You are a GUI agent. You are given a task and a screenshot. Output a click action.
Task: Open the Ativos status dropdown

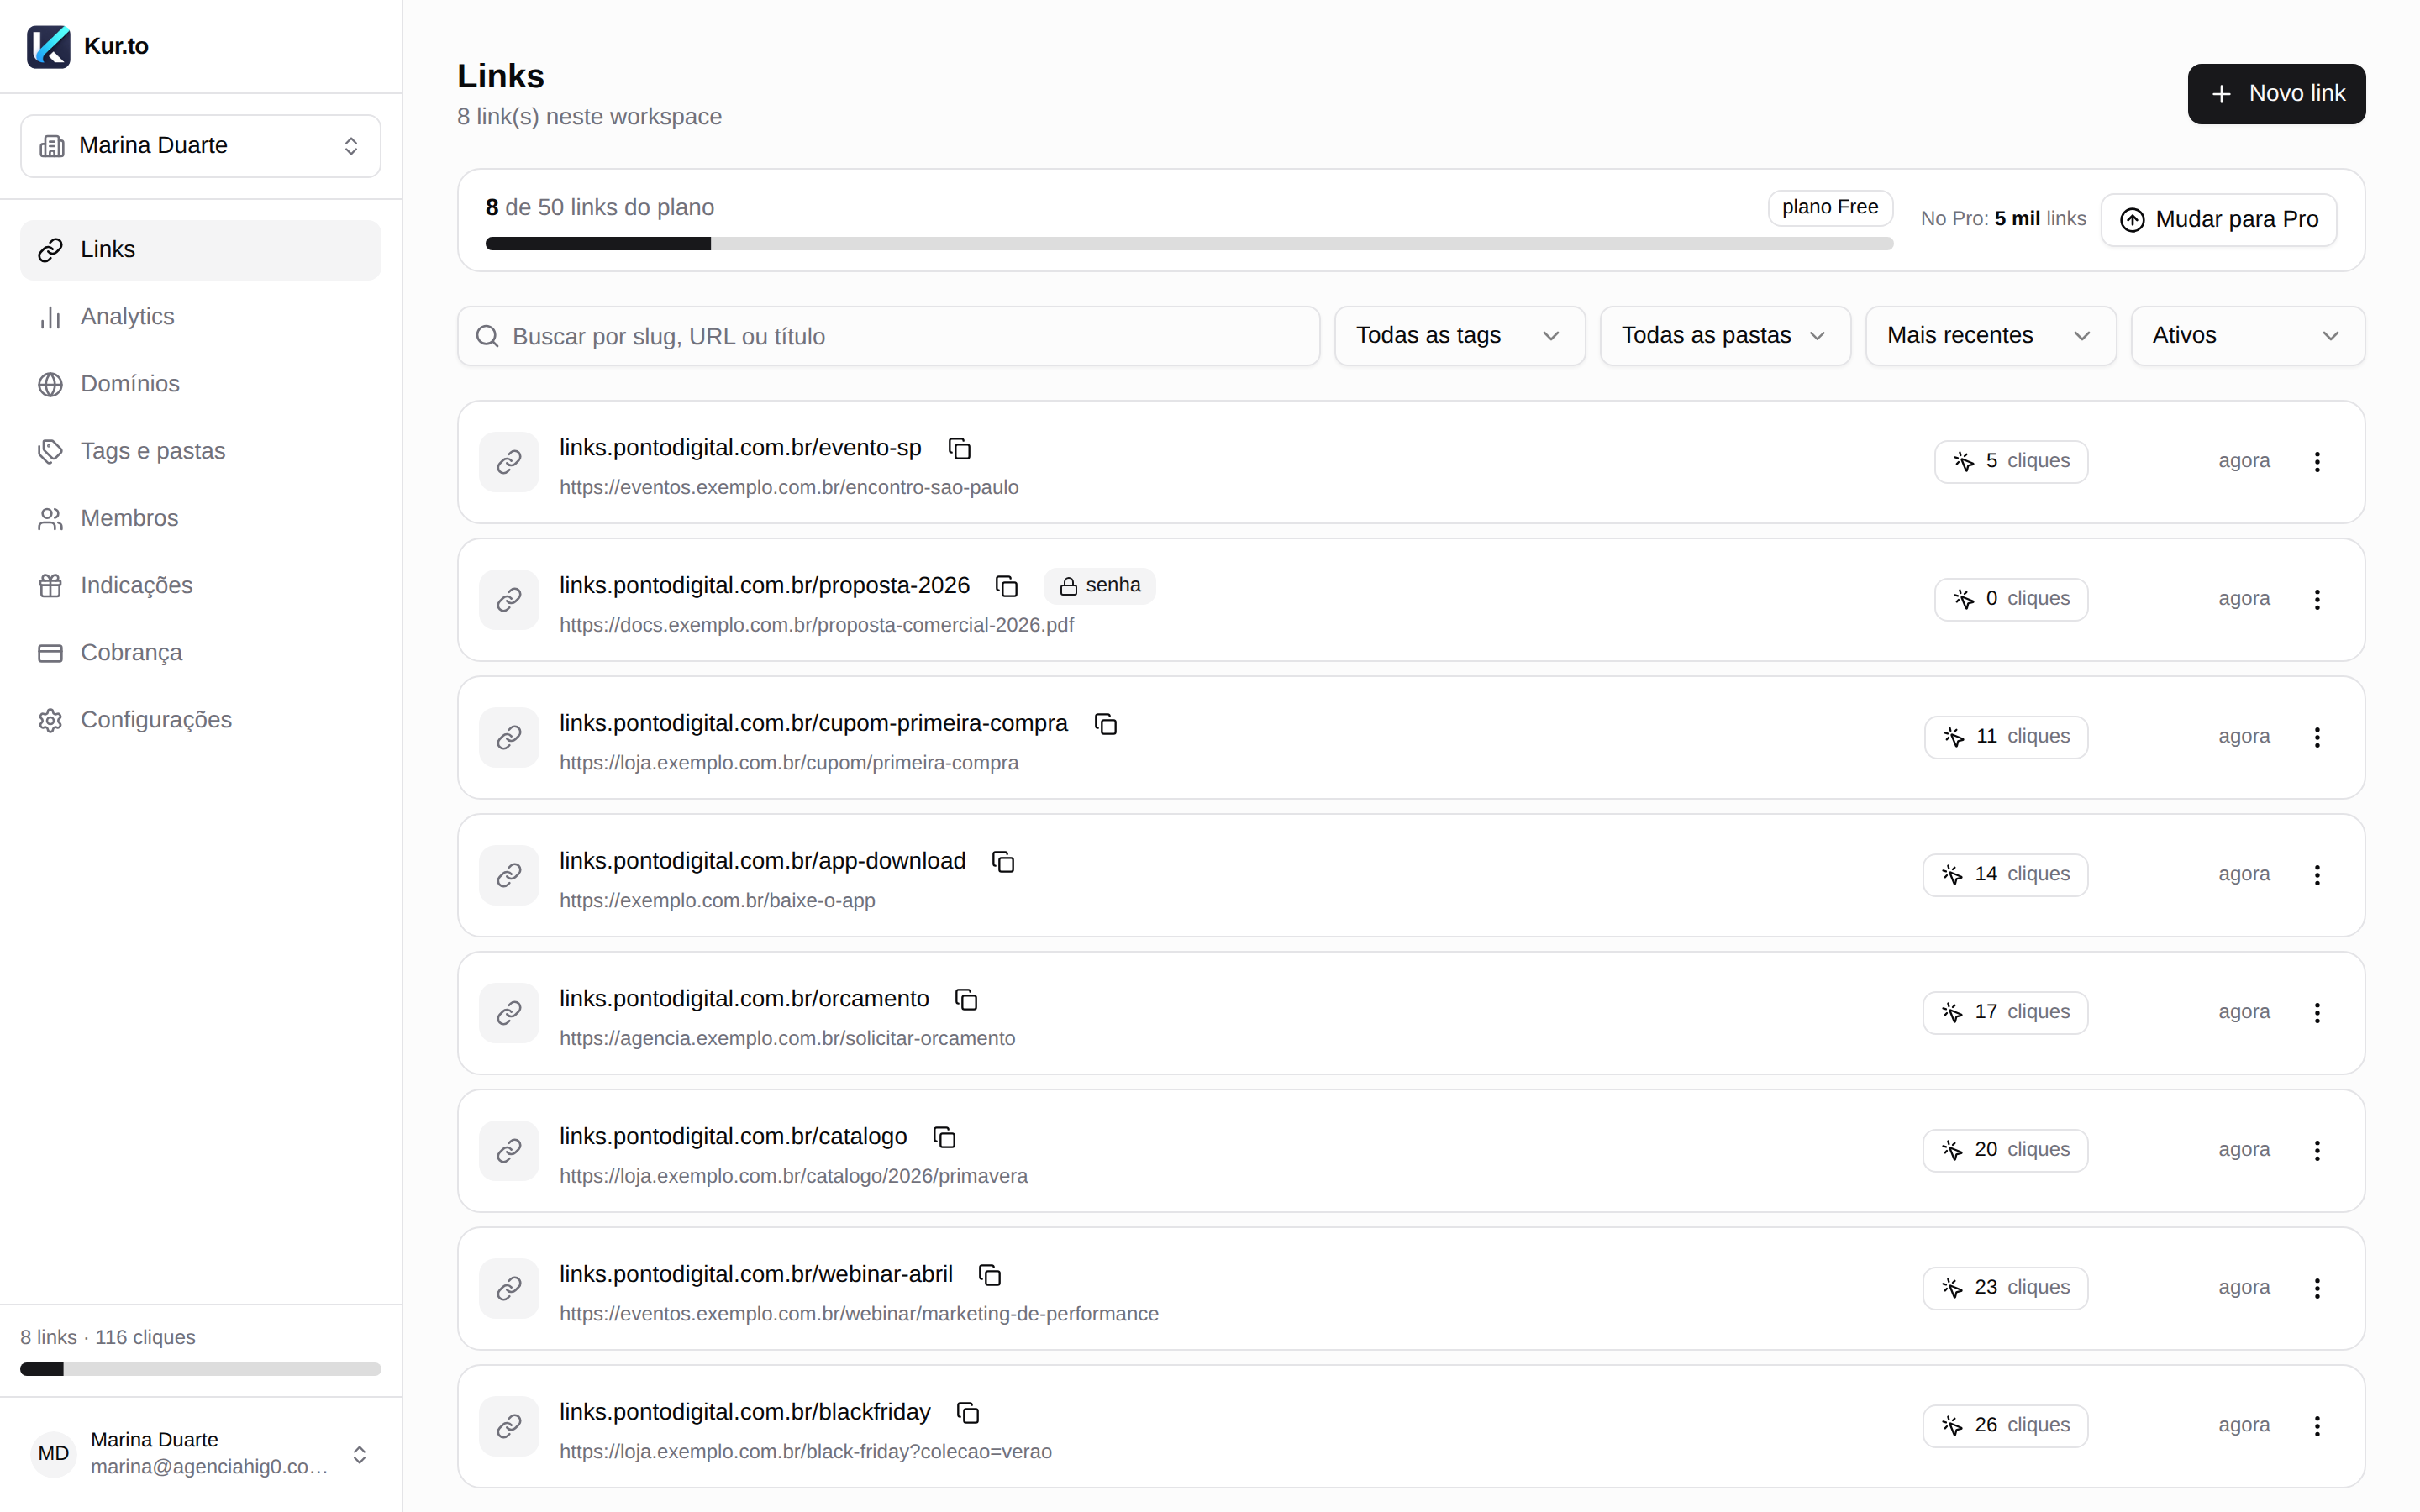pos(2248,336)
